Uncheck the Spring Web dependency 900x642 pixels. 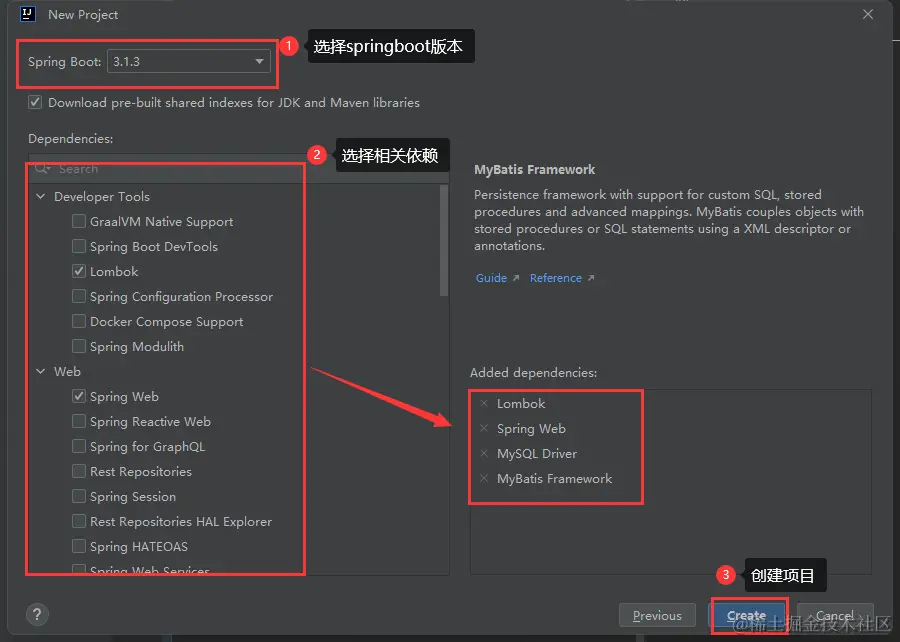tap(79, 396)
